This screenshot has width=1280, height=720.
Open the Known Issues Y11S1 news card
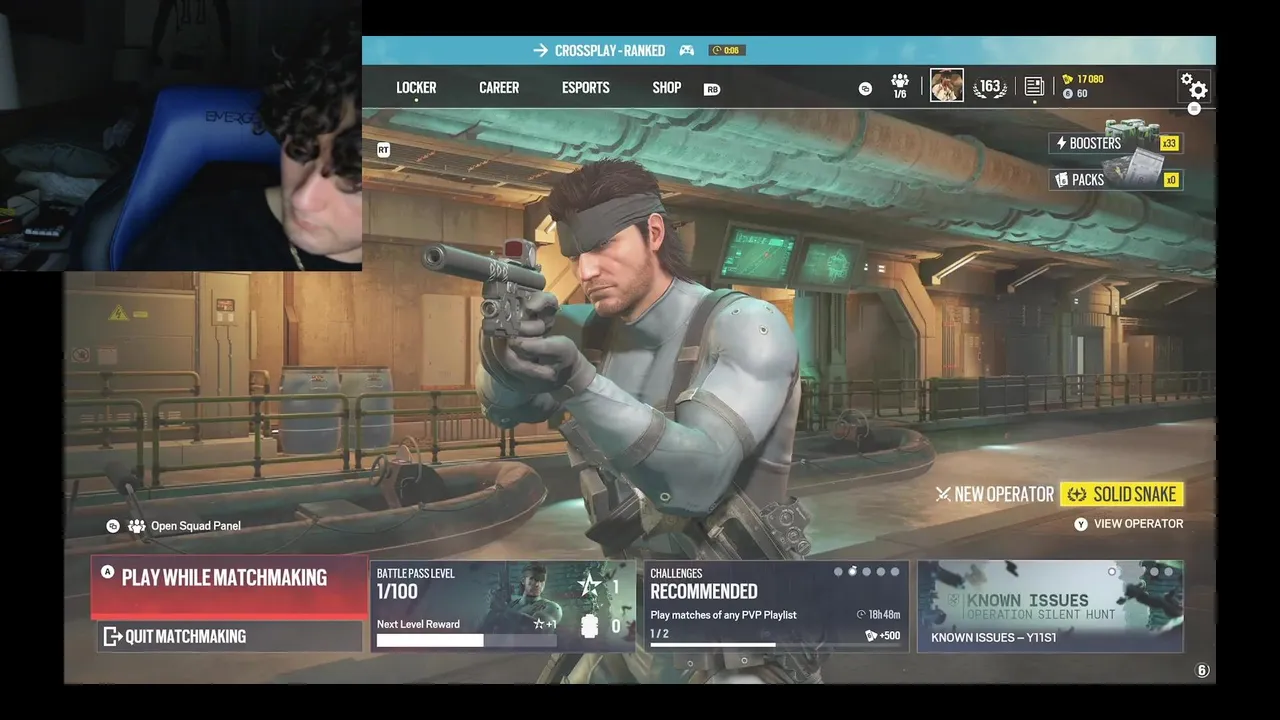(x=1050, y=606)
